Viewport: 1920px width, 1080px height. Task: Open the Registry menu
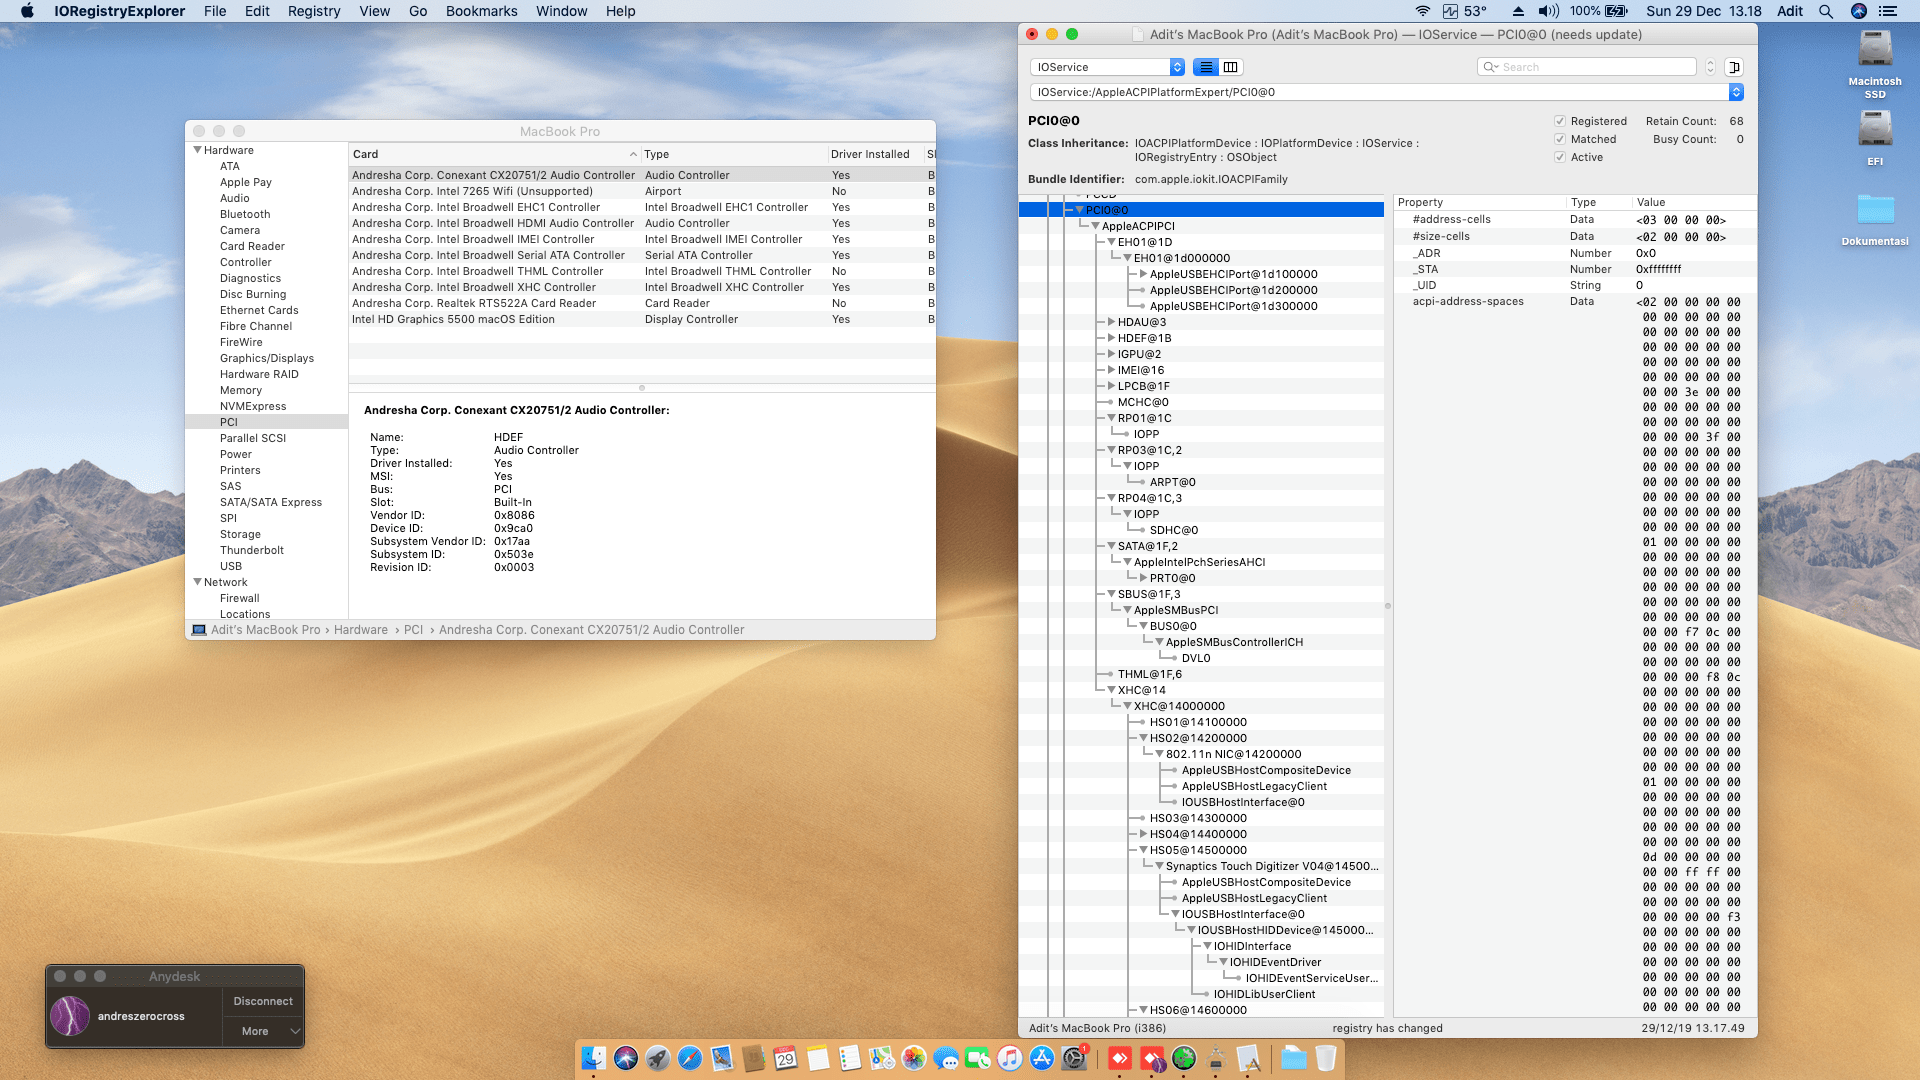(x=313, y=11)
